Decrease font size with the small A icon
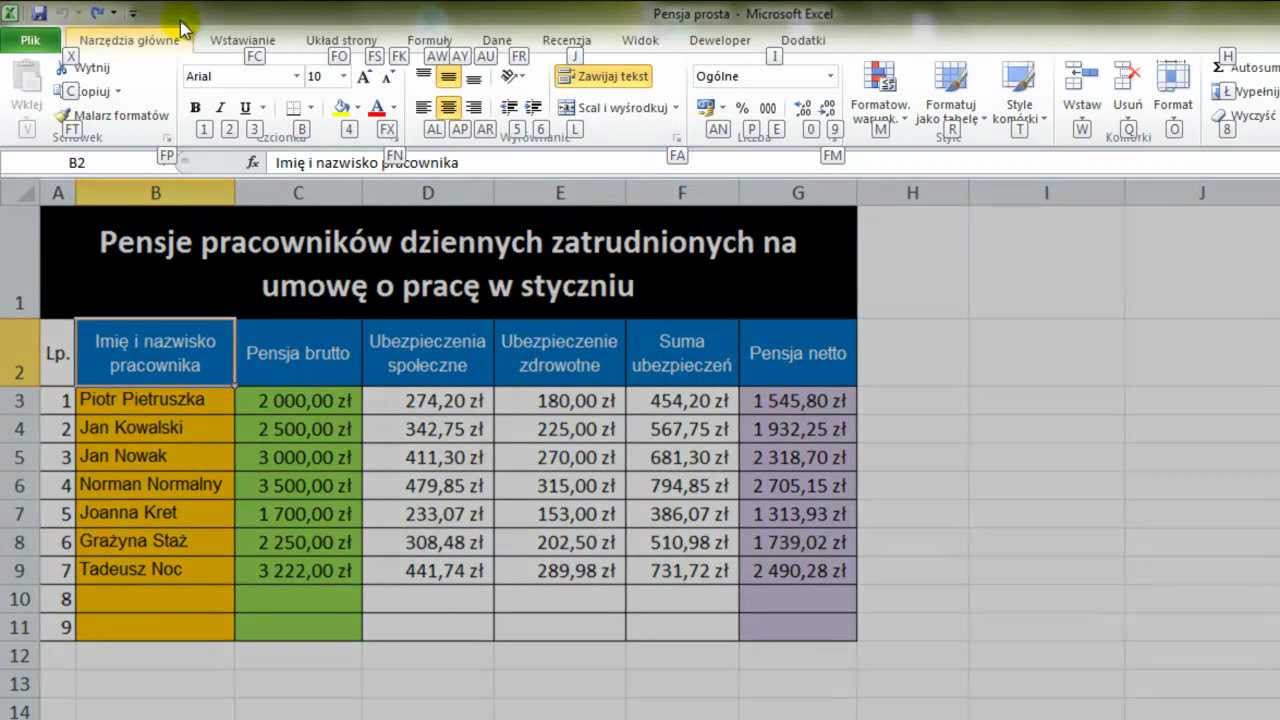 pyautogui.click(x=389, y=76)
